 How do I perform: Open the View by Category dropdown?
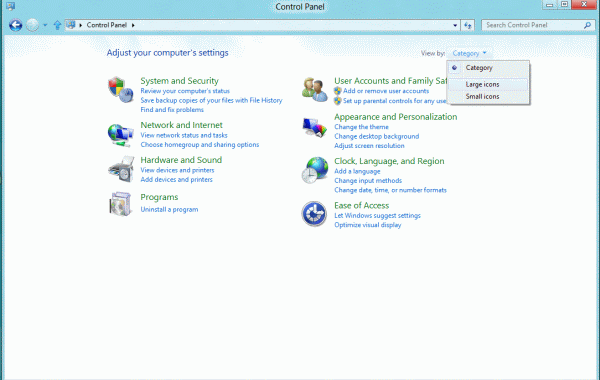click(469, 53)
